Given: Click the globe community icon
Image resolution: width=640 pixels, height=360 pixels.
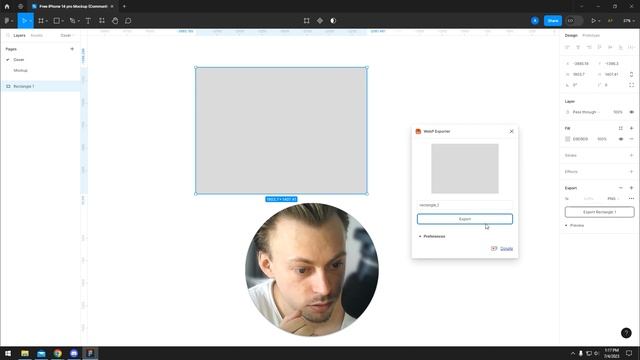Looking at the screenshot, I should 20,6.
